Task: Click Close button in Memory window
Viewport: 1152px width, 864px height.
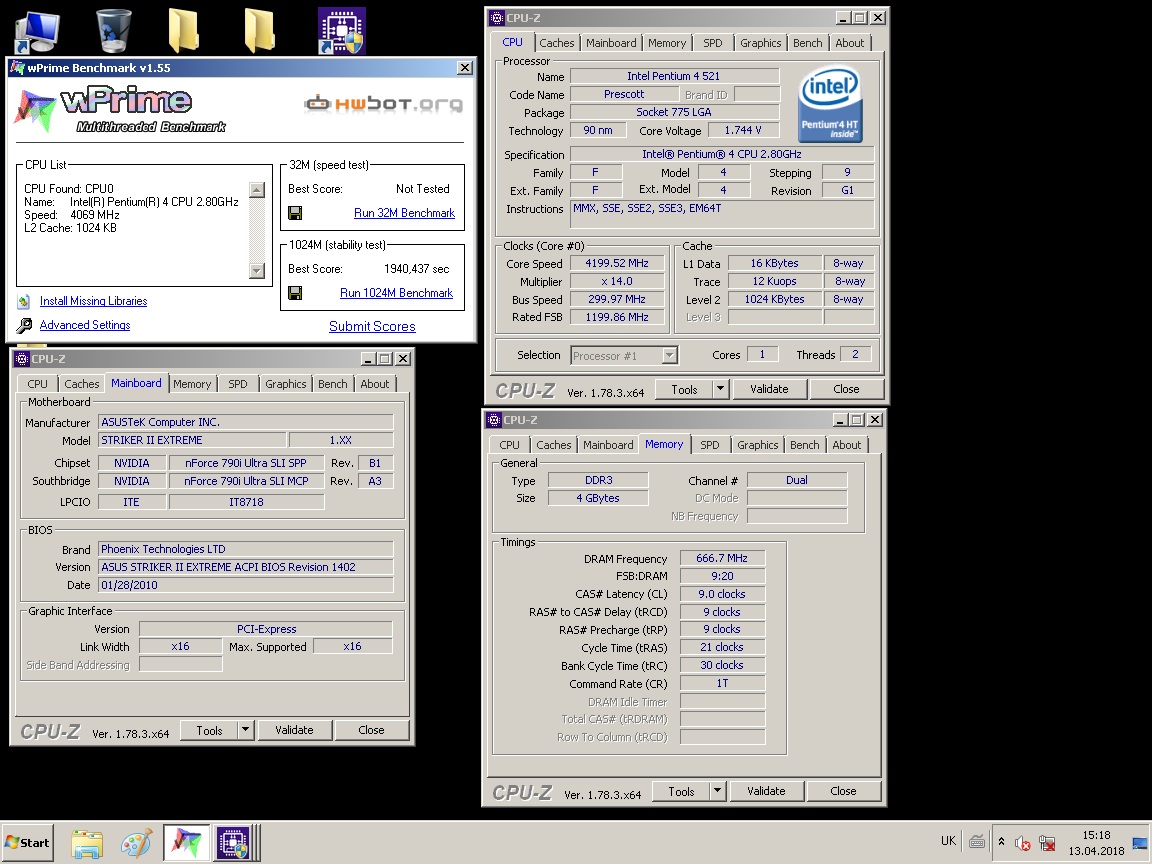Action: click(x=843, y=791)
